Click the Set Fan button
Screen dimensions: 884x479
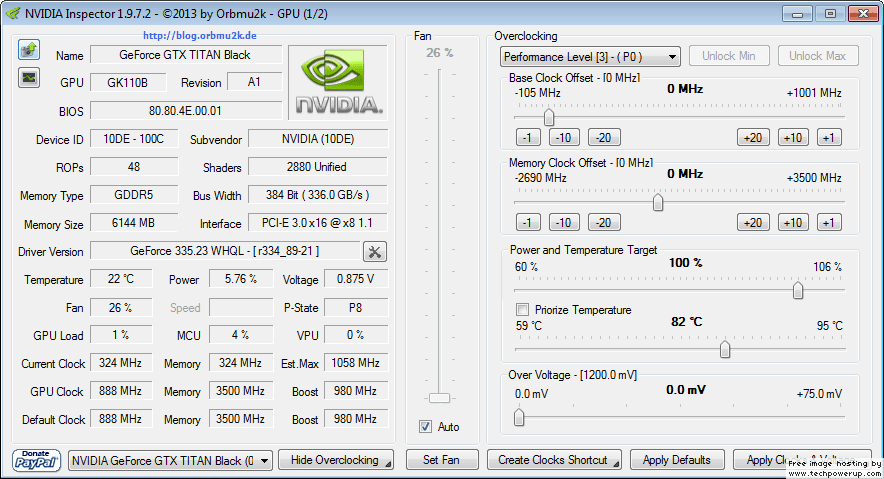441,460
